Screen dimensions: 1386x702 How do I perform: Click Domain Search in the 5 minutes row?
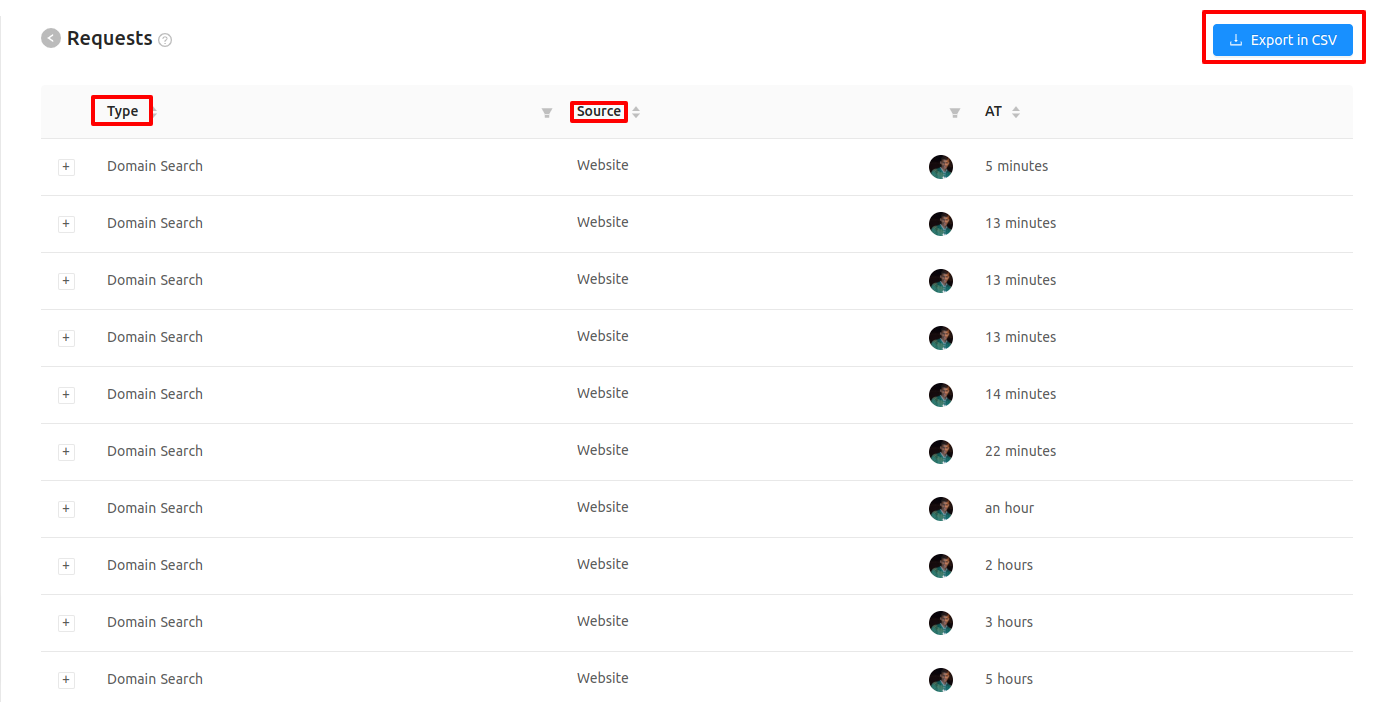point(155,166)
